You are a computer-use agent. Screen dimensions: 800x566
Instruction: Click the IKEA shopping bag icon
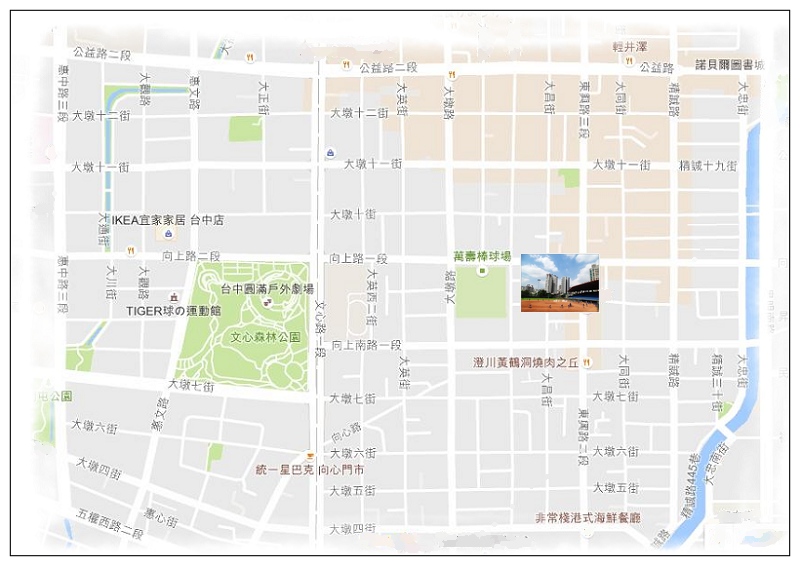168,234
